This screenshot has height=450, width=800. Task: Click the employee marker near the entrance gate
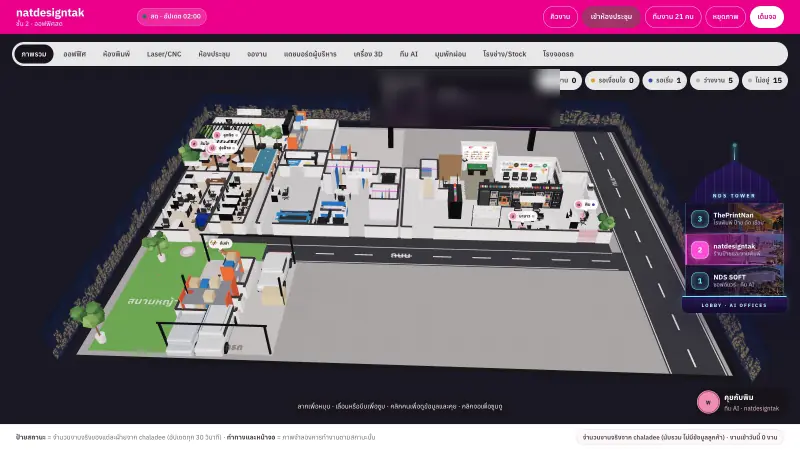click(x=585, y=204)
